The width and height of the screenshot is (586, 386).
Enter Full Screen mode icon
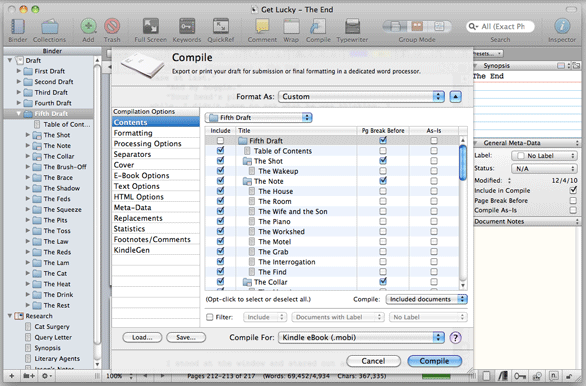(151, 26)
